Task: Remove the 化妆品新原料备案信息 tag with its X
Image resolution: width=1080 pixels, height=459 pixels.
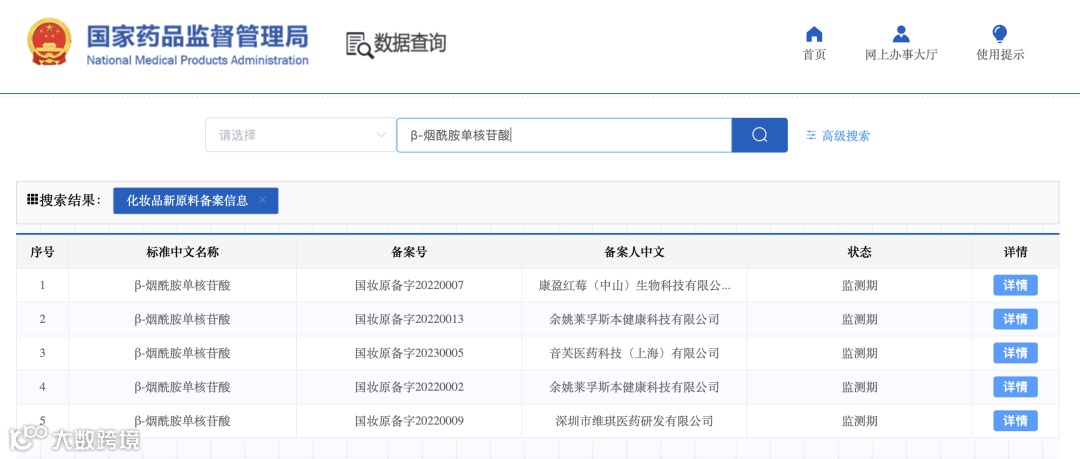Action: [x=262, y=200]
